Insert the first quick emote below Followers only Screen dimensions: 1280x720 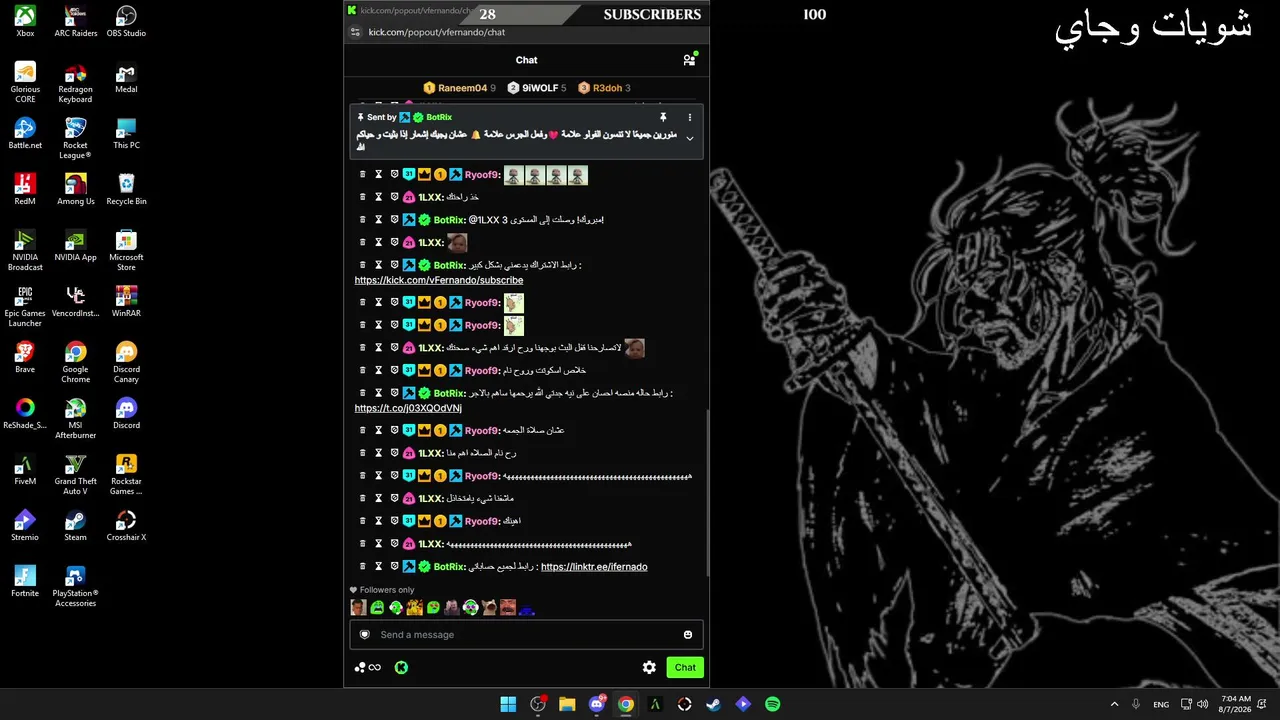358,607
